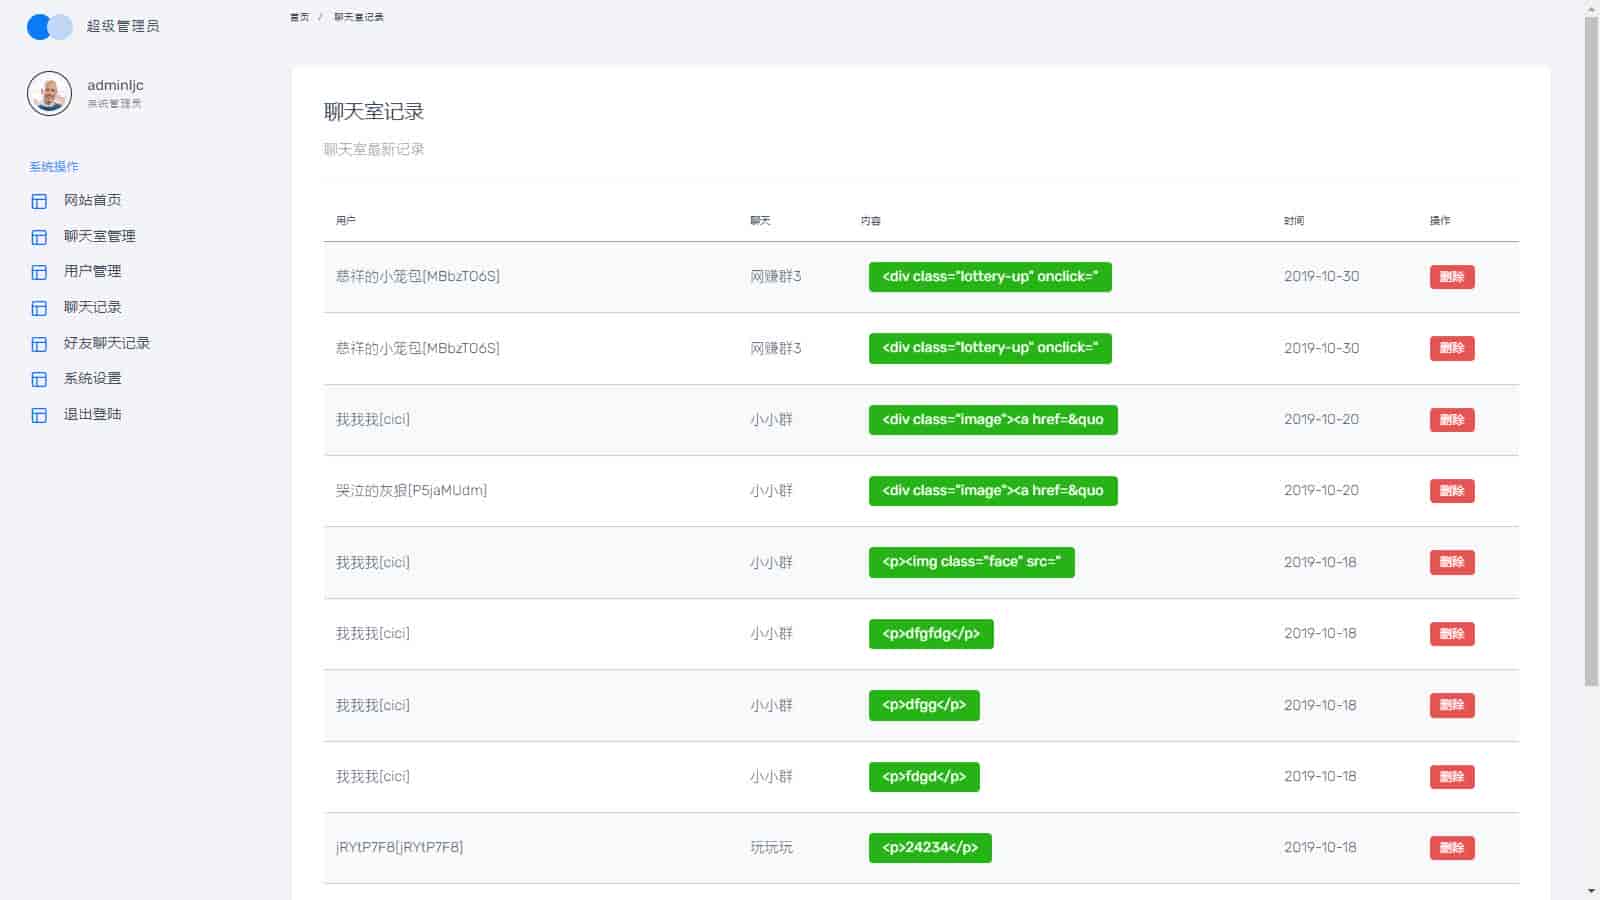Open the adminljc avatar picture
1600x900 pixels.
(x=49, y=94)
